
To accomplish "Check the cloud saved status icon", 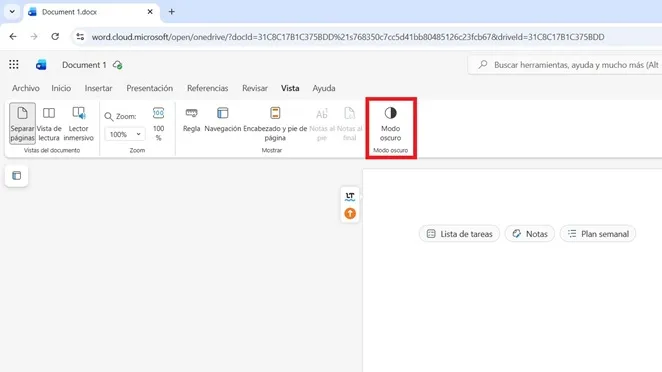I will (x=117, y=65).
